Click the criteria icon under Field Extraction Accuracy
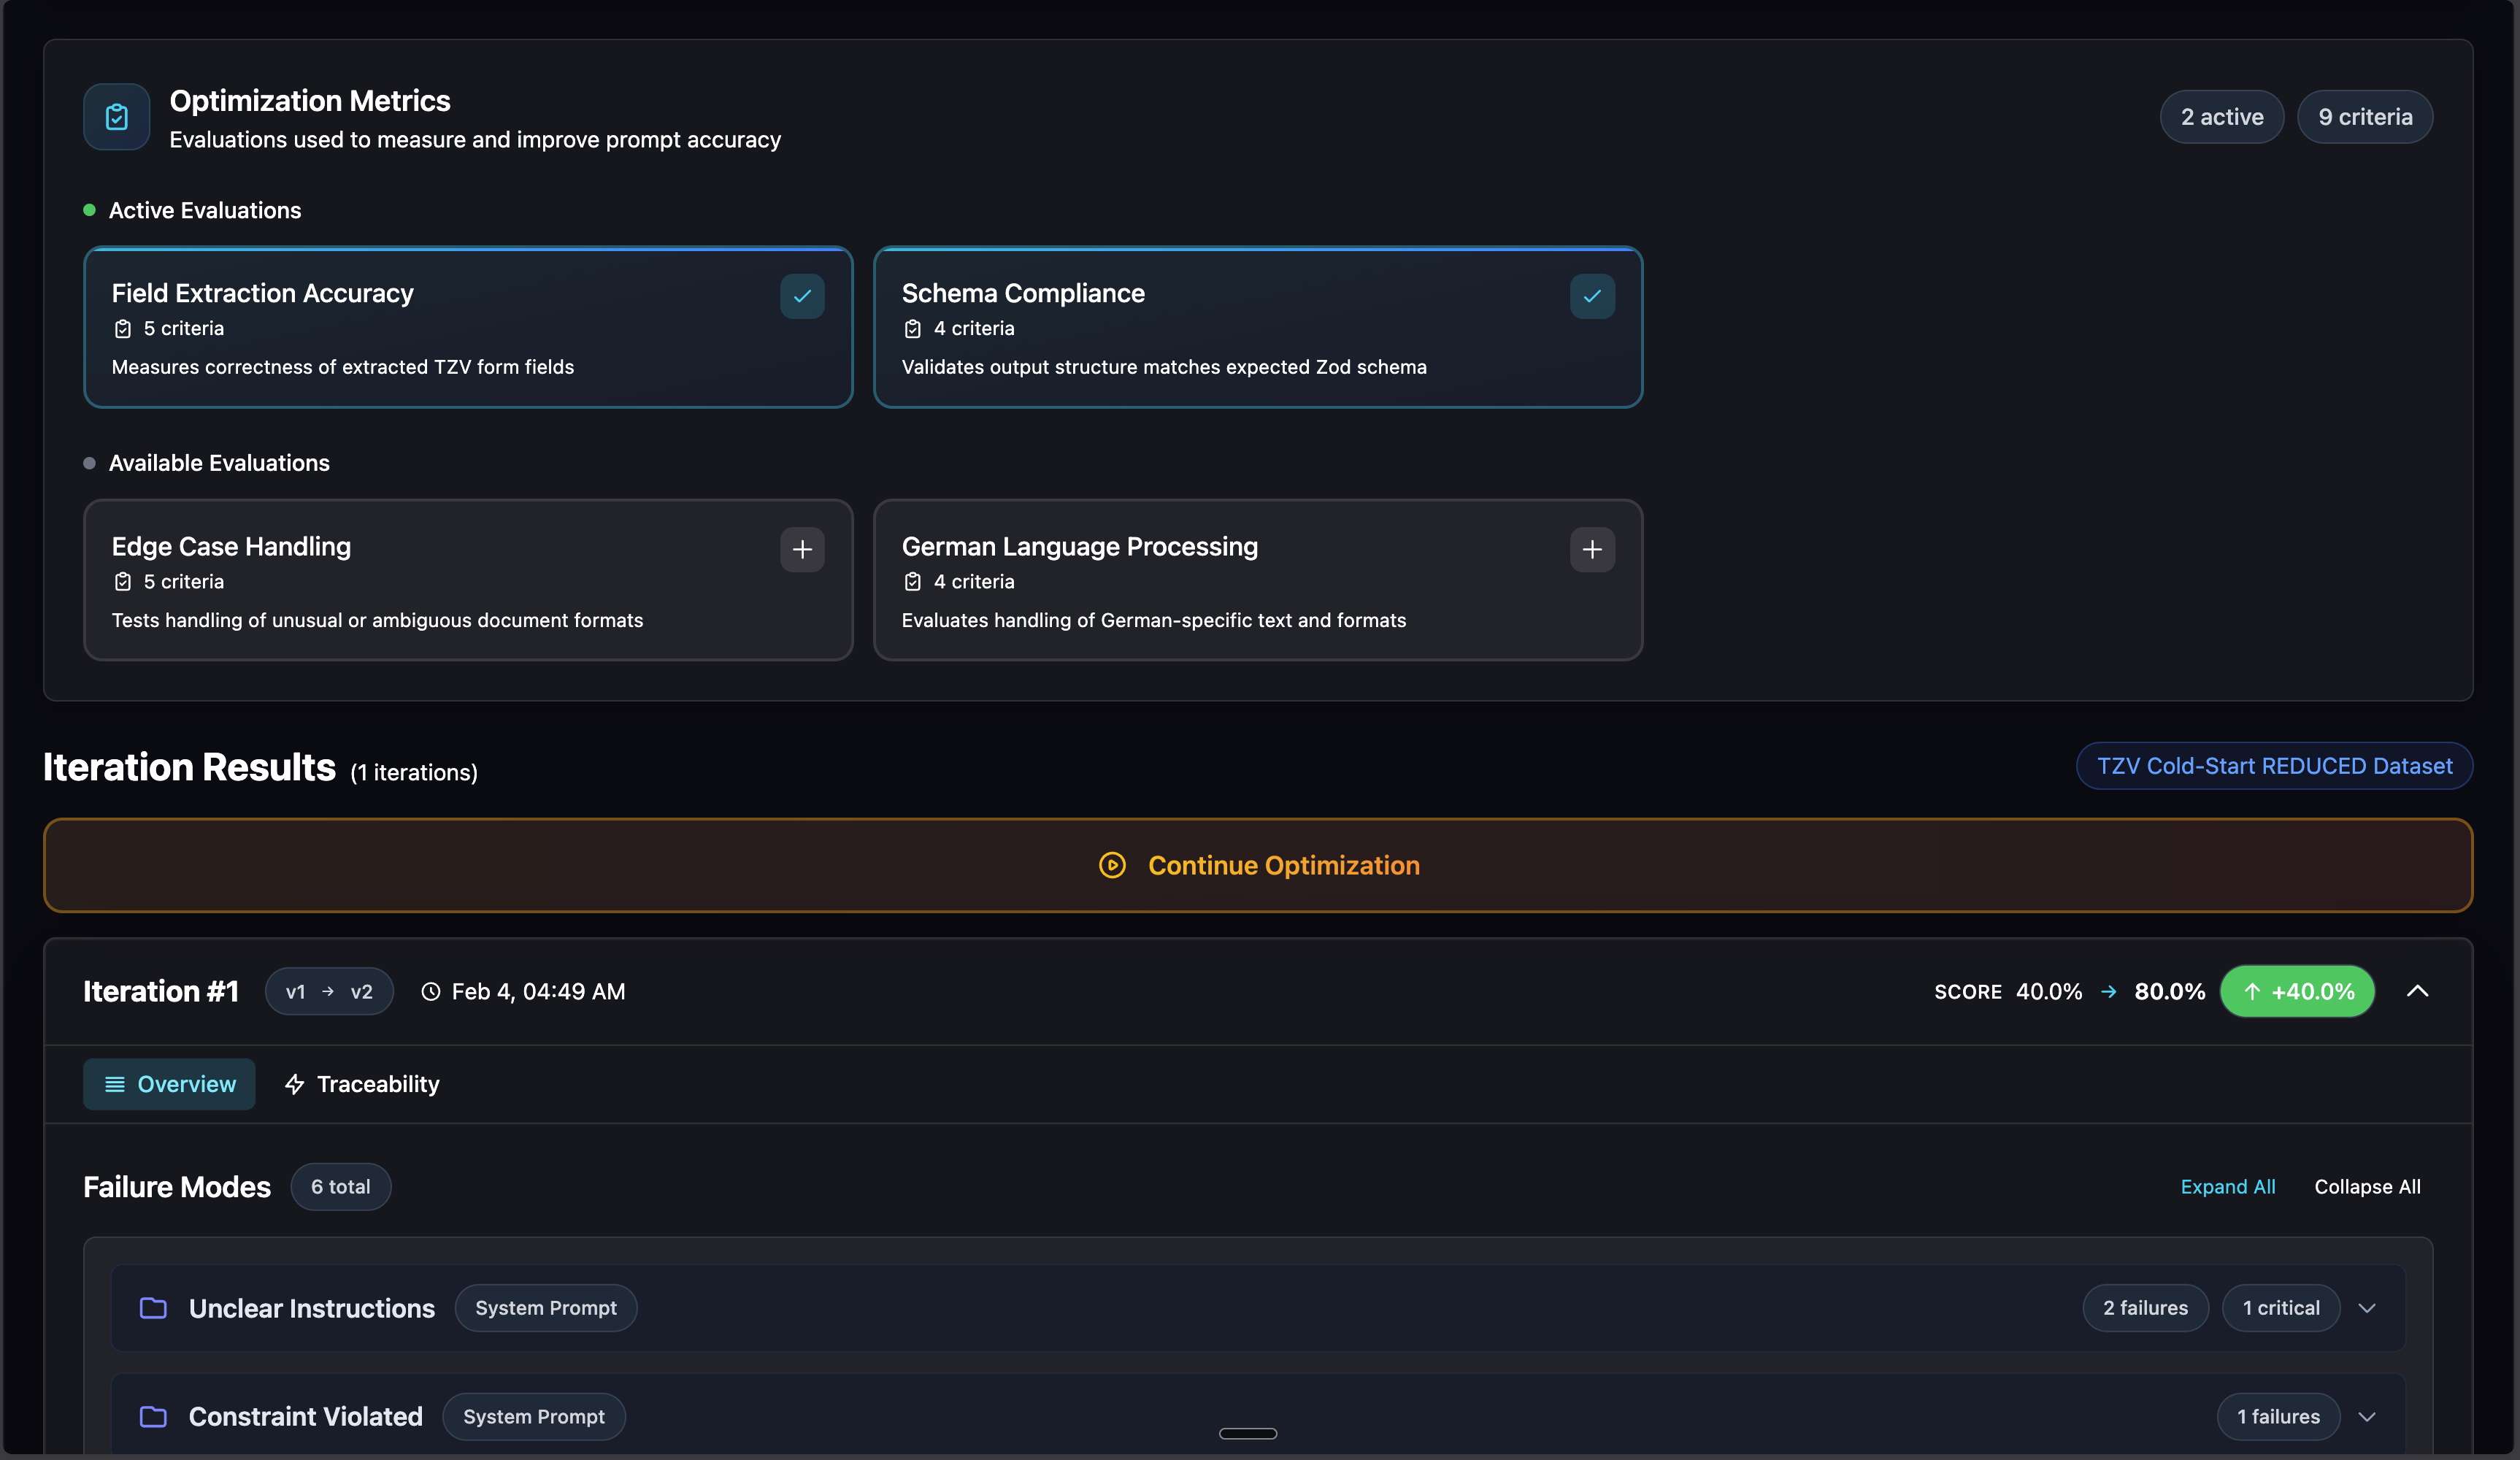Screen dimensions: 2520x1460 123,328
